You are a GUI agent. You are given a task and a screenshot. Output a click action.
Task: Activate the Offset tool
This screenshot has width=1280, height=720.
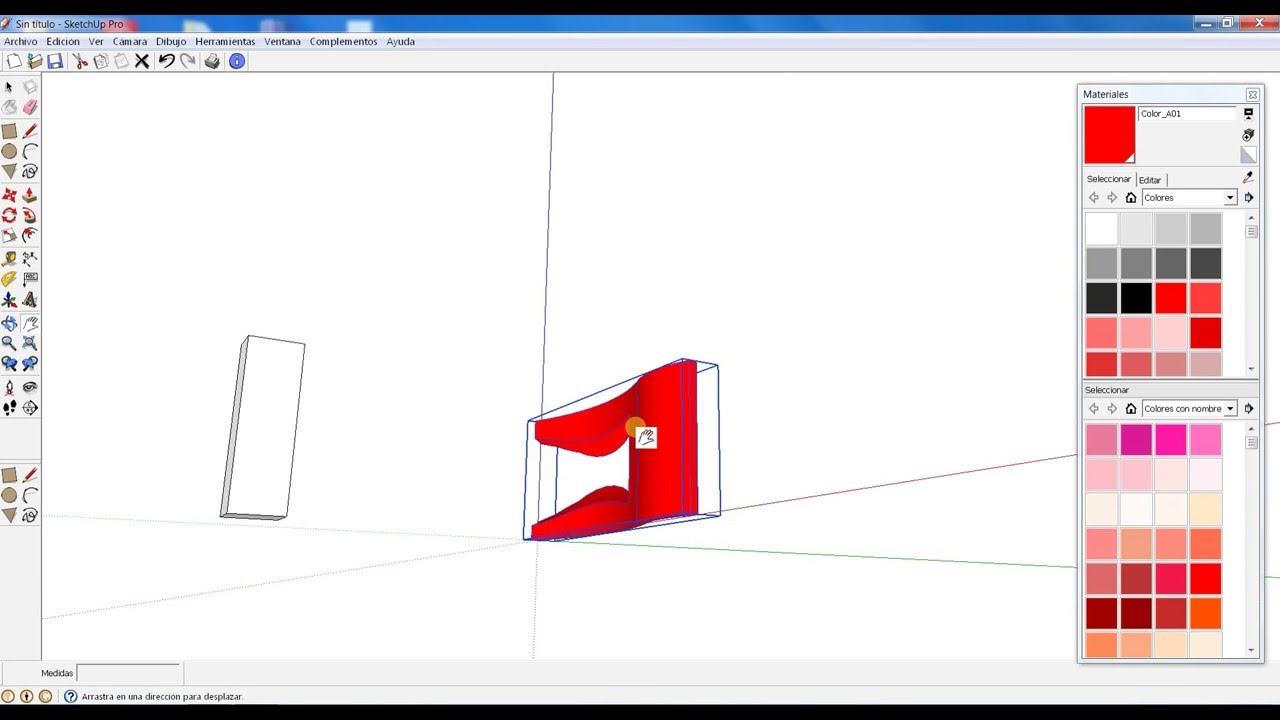(x=30, y=235)
